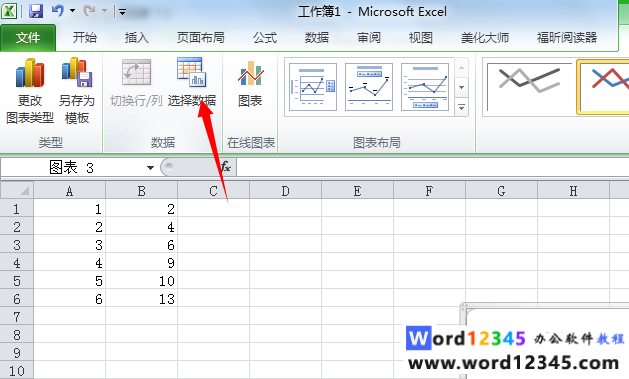Select column D header
This screenshot has height=379, width=629.
point(285,191)
